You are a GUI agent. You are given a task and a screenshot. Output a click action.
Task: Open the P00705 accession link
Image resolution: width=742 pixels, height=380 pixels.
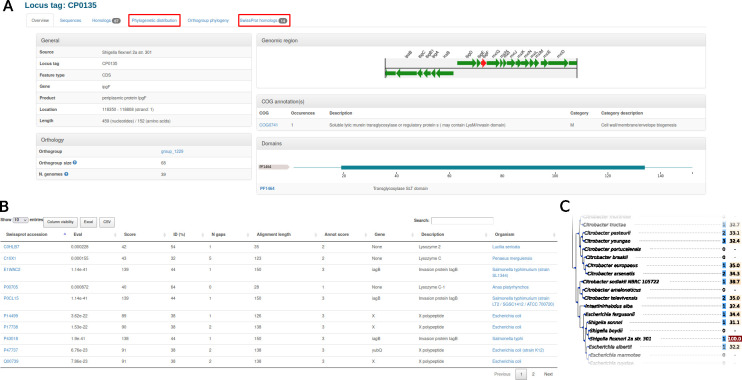pyautogui.click(x=11, y=287)
